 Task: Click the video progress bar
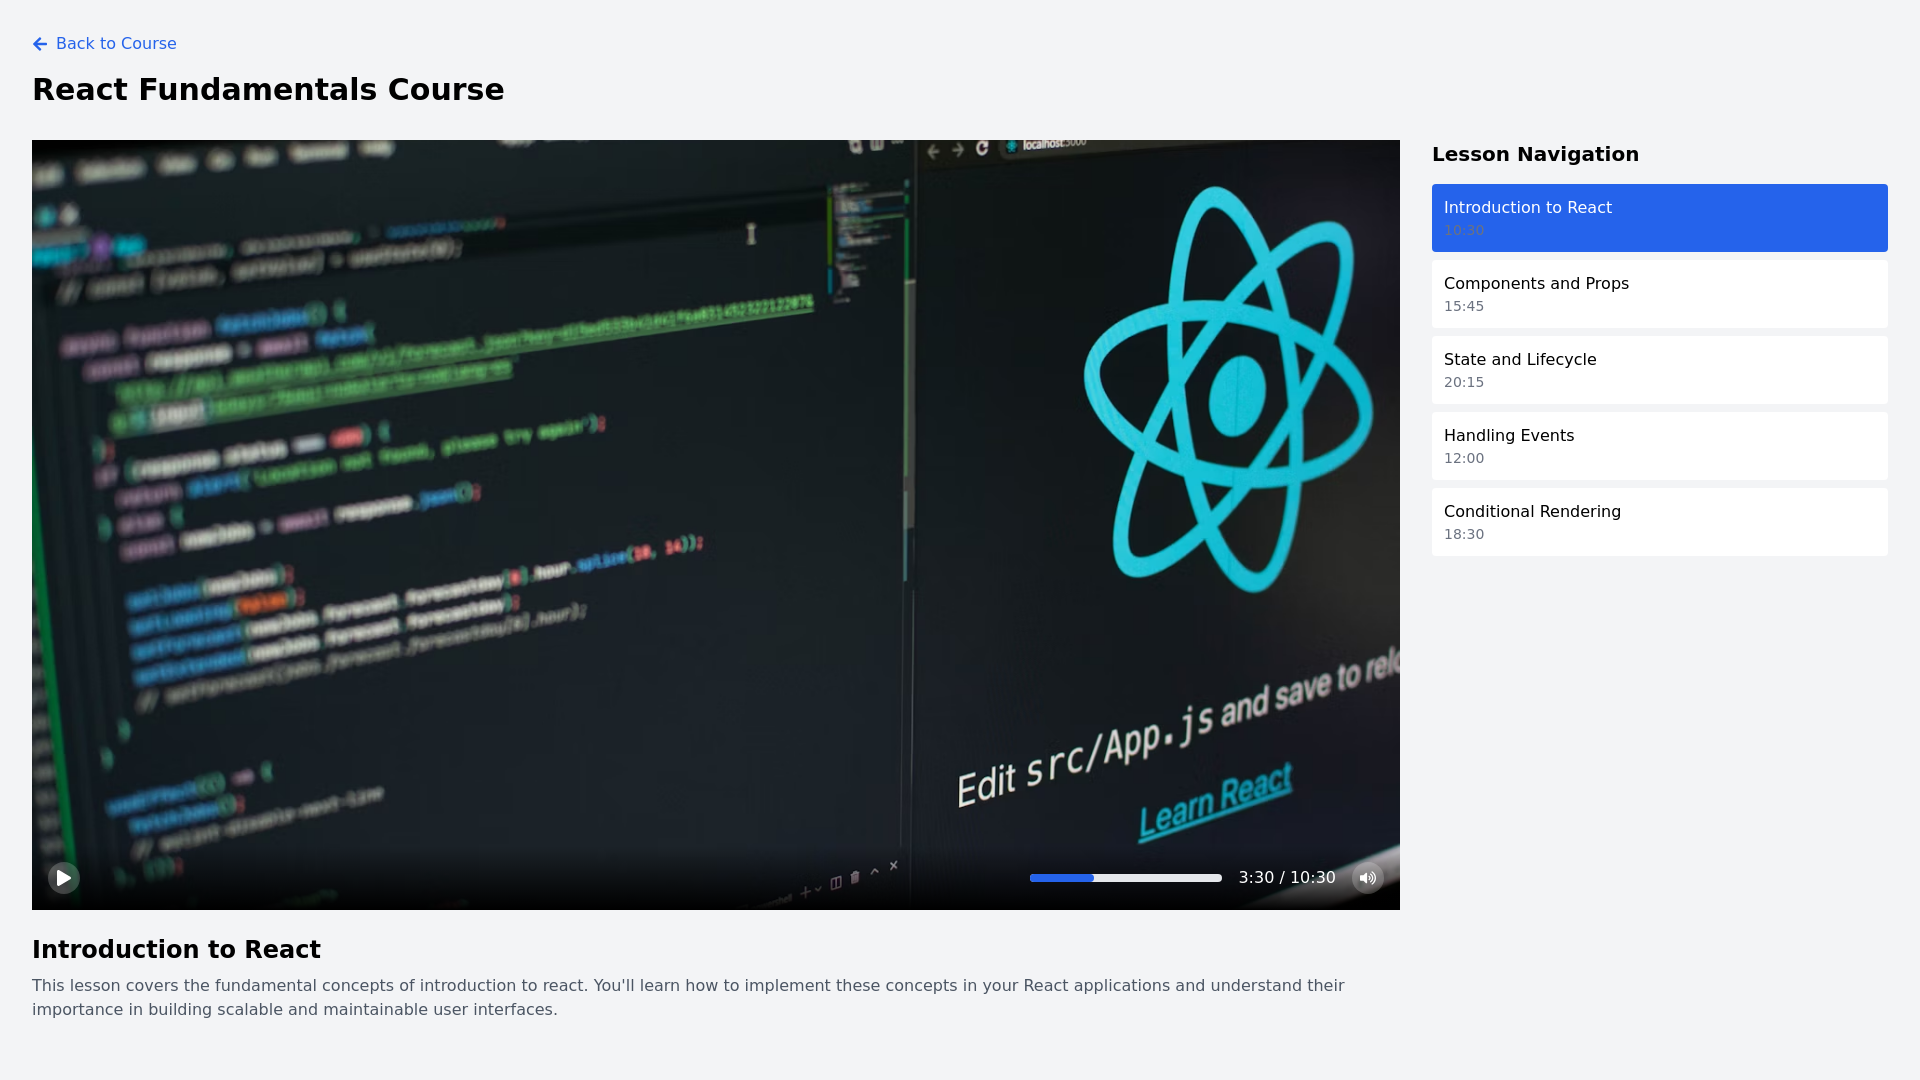1125,878
